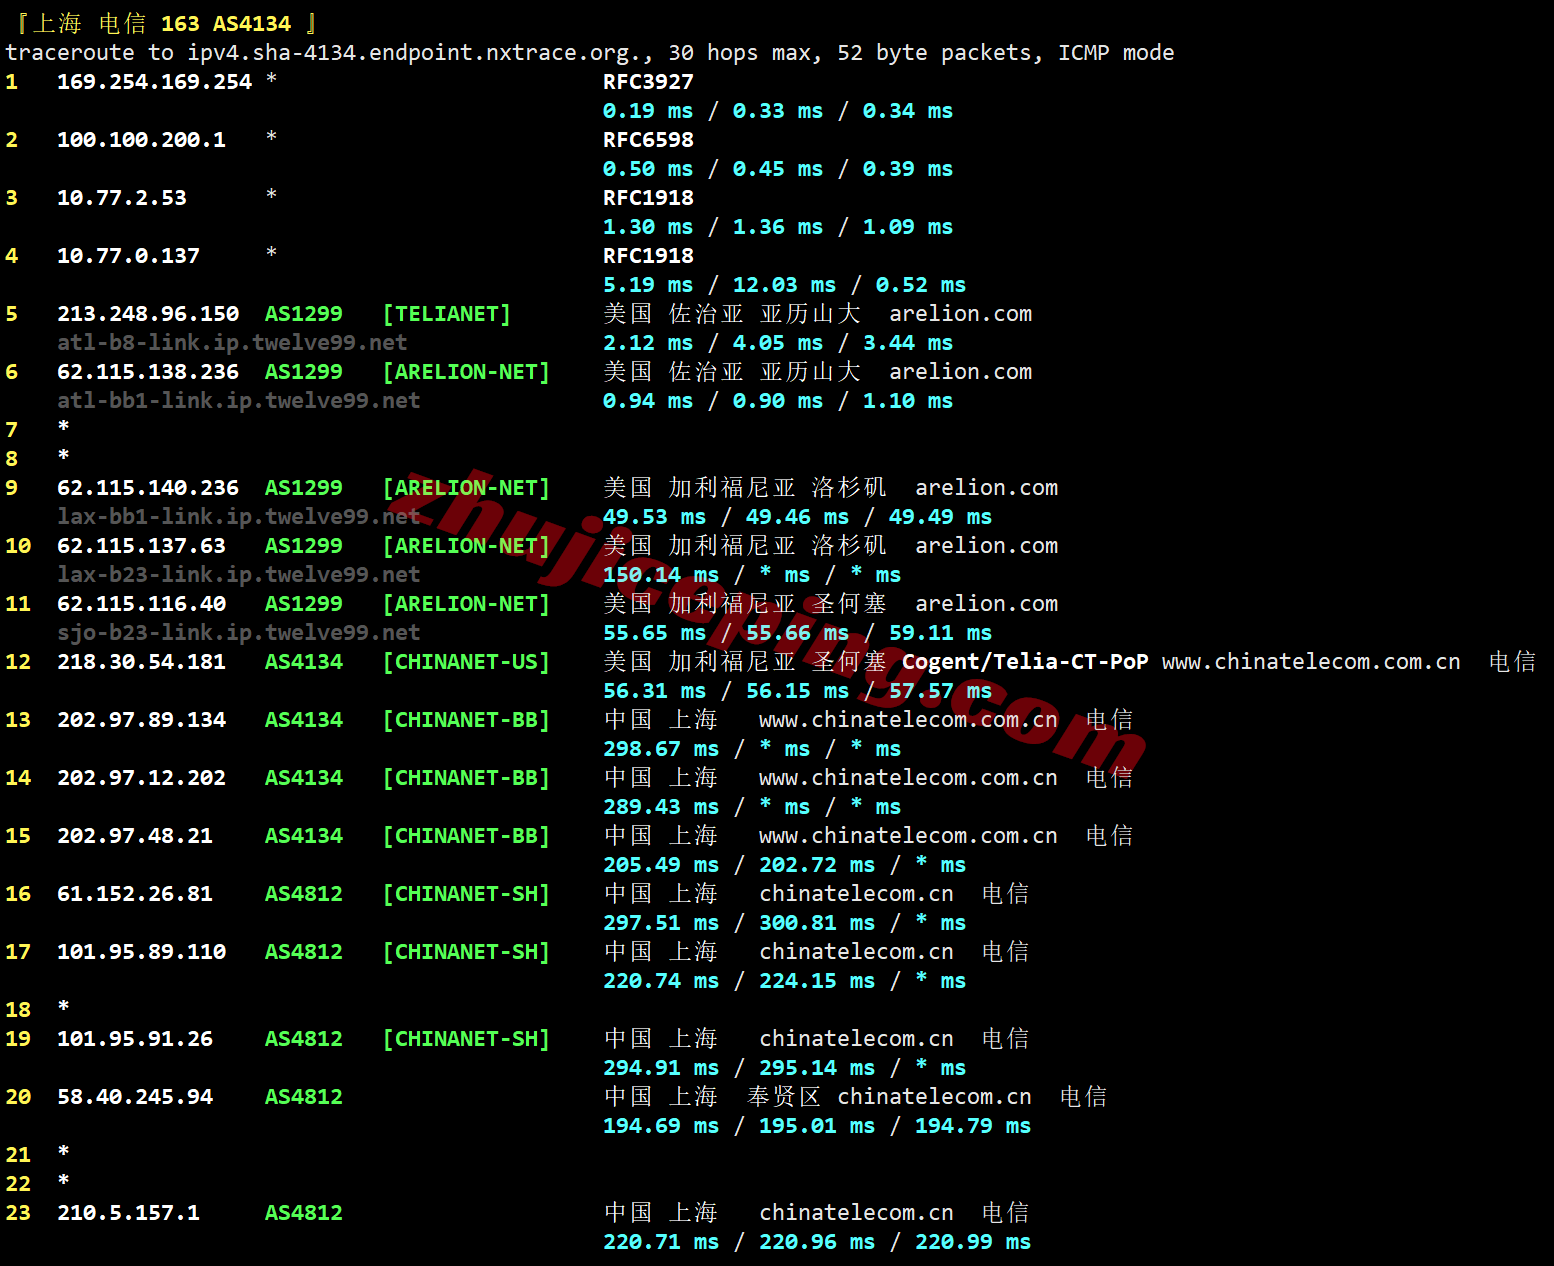Viewport: 1554px width, 1266px height.
Task: Click the Cogent/Telia-CT-PoP text
Action: point(1025,662)
